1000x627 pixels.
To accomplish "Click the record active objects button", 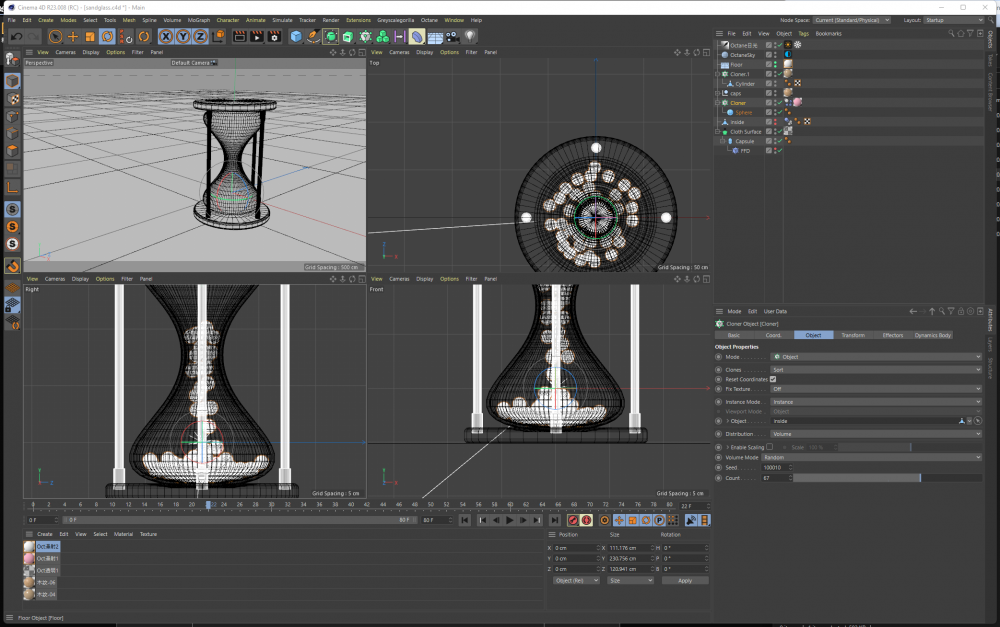I will click(x=573, y=520).
